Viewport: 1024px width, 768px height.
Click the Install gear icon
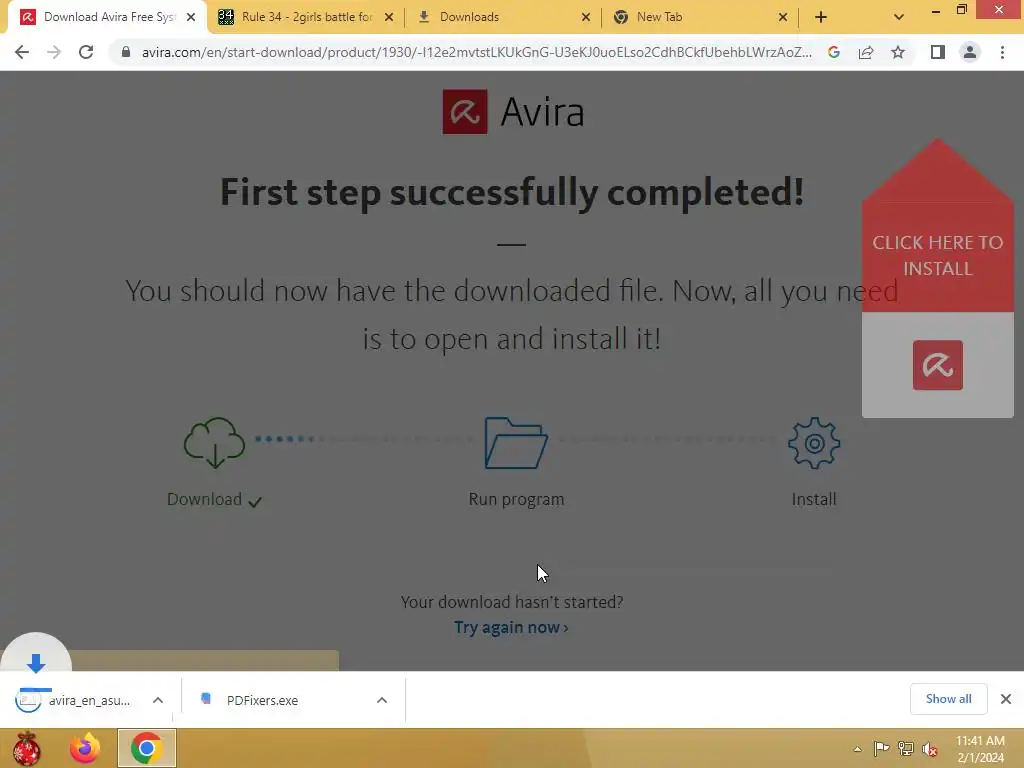[x=814, y=443]
